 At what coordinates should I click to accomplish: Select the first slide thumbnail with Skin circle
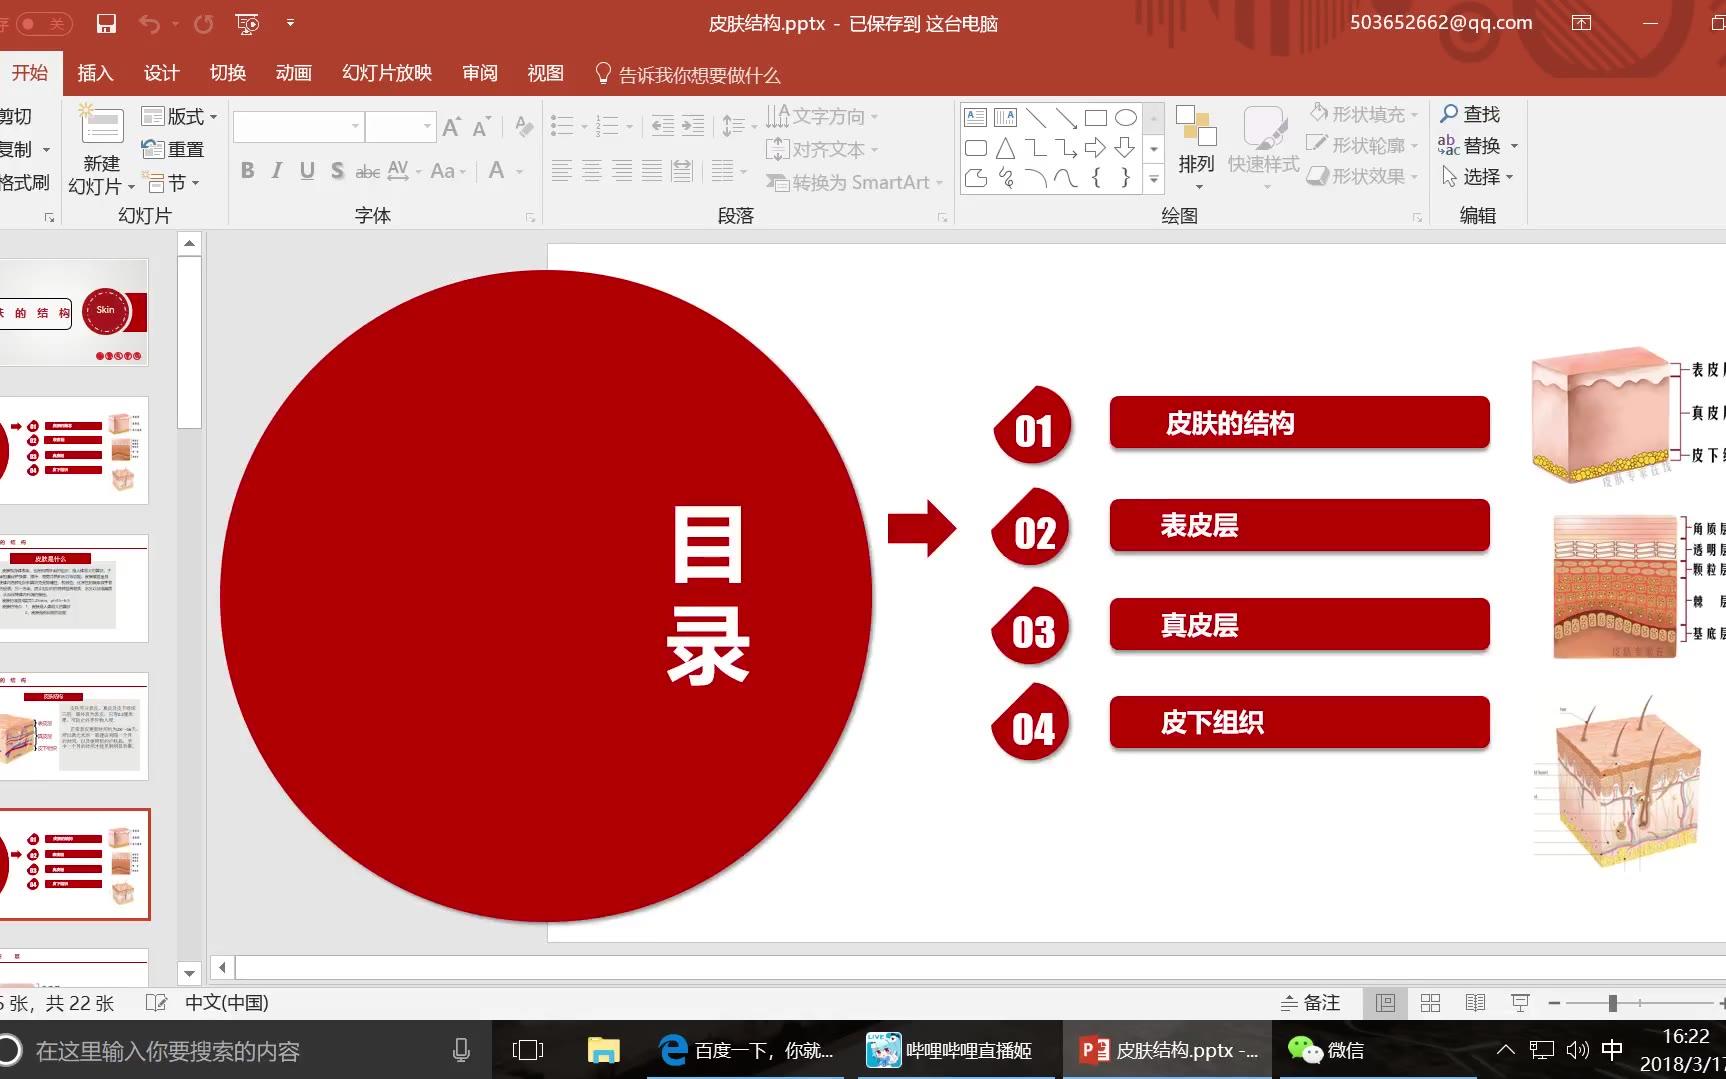point(74,313)
